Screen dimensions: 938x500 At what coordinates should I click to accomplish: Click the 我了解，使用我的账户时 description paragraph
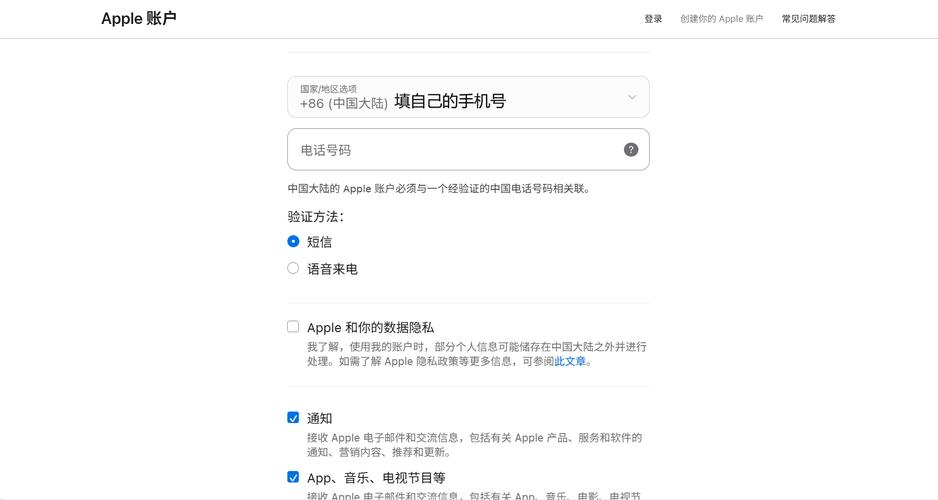(x=477, y=353)
